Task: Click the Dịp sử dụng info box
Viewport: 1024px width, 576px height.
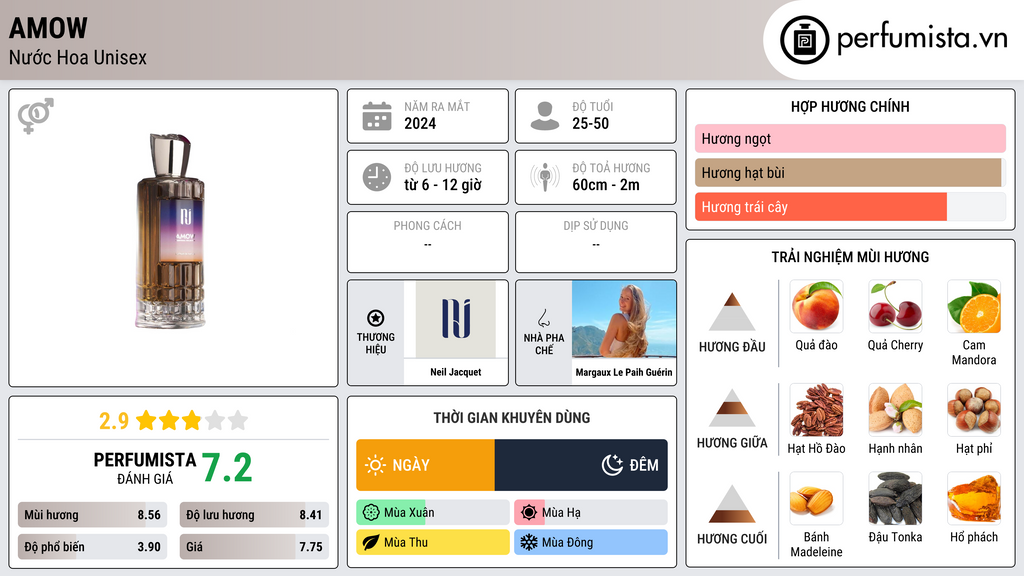Action: click(596, 242)
